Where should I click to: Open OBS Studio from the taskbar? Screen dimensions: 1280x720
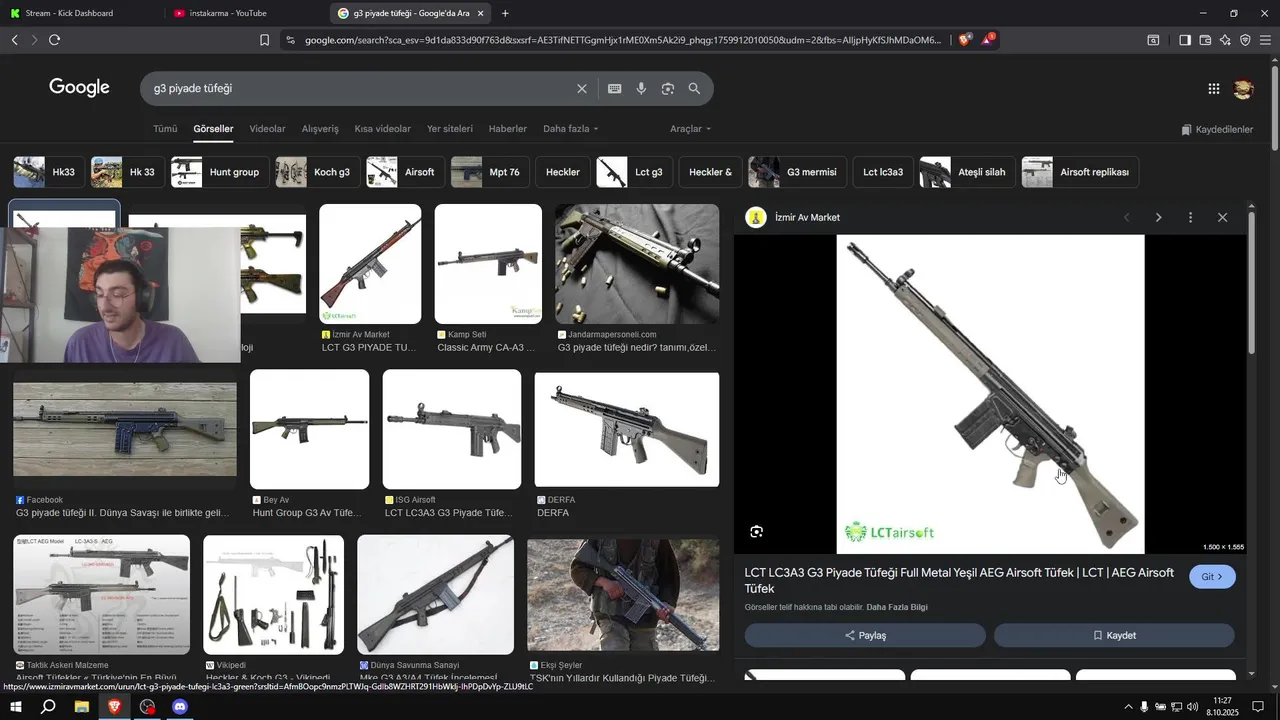pyautogui.click(x=148, y=707)
